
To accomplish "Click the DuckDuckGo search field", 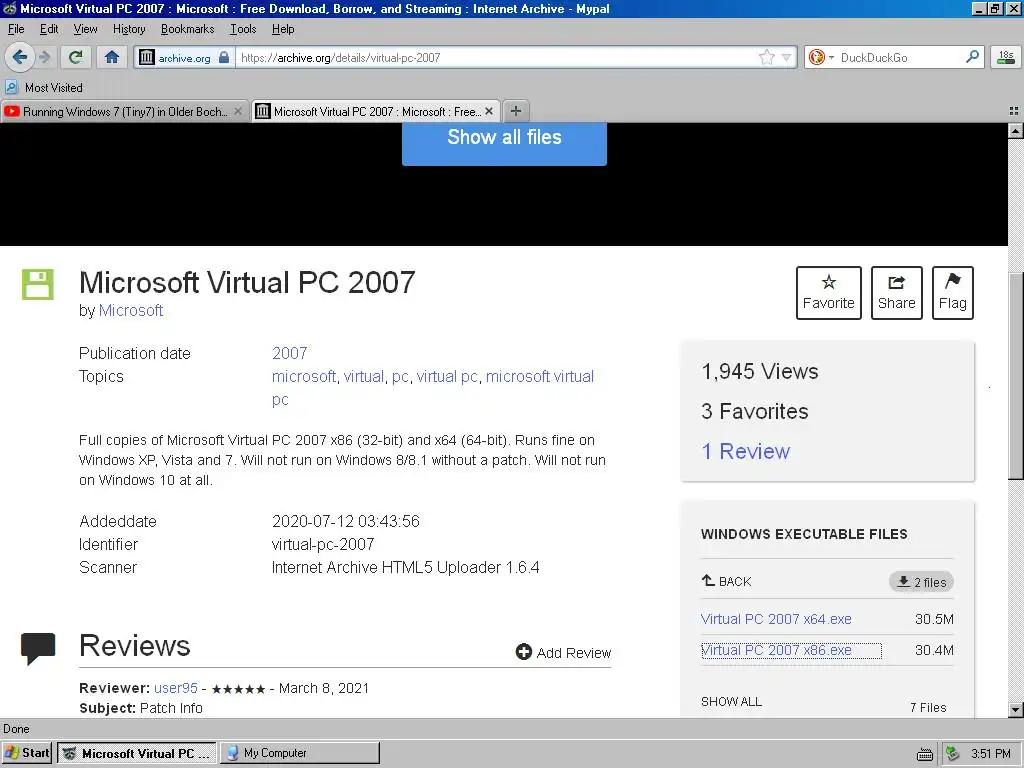I will 901,57.
